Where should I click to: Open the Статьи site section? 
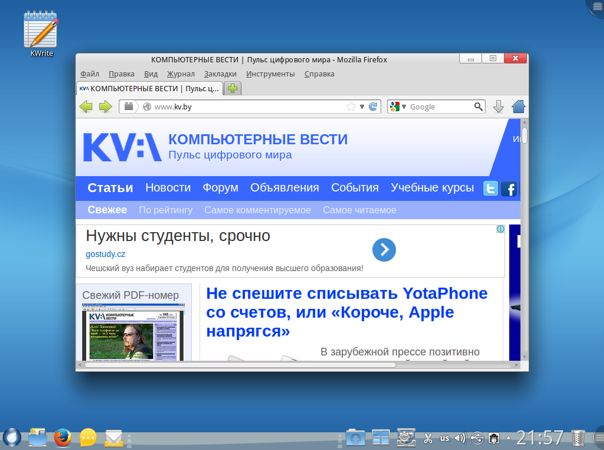tap(110, 188)
